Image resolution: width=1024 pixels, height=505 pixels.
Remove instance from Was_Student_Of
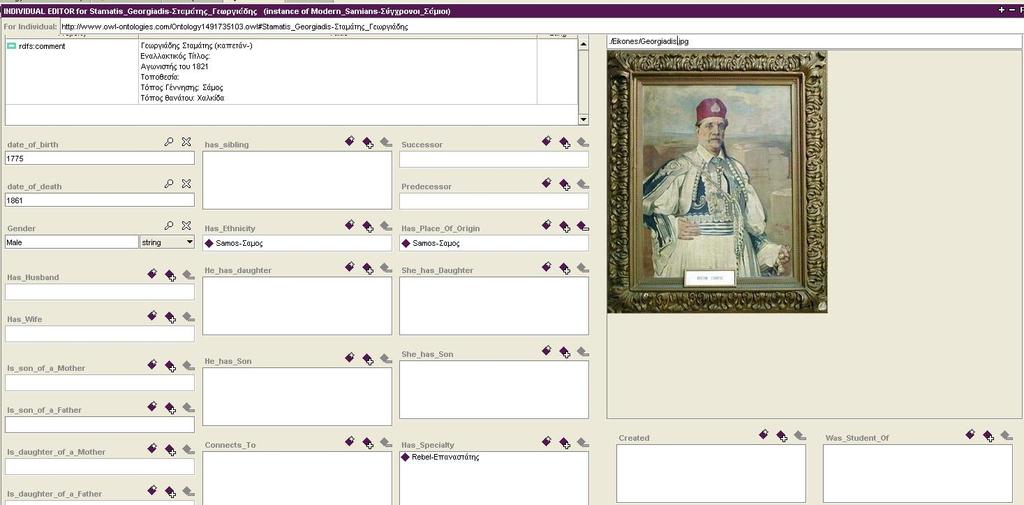click(1006, 435)
